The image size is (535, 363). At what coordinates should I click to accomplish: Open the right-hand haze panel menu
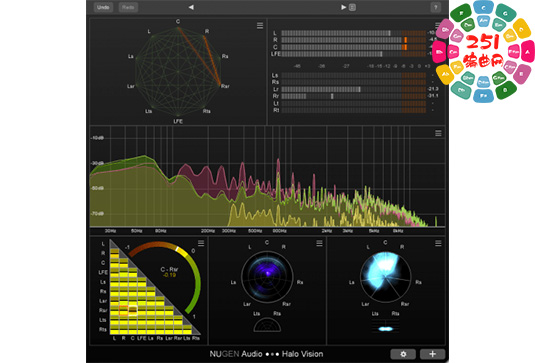(x=438, y=243)
